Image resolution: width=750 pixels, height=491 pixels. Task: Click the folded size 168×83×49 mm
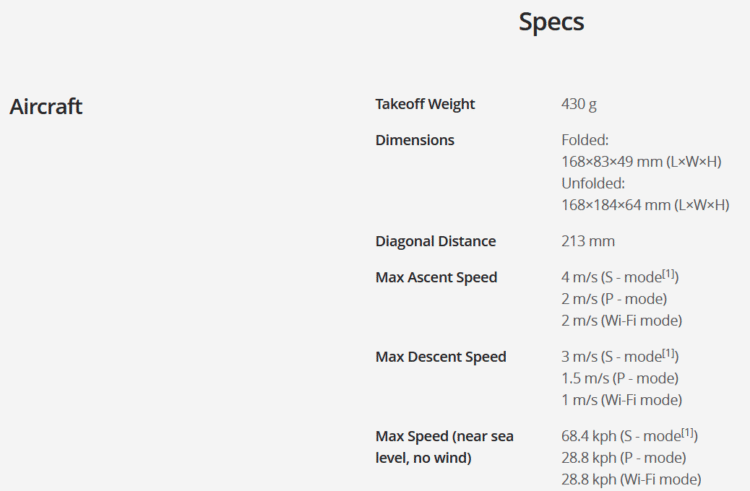(641, 162)
